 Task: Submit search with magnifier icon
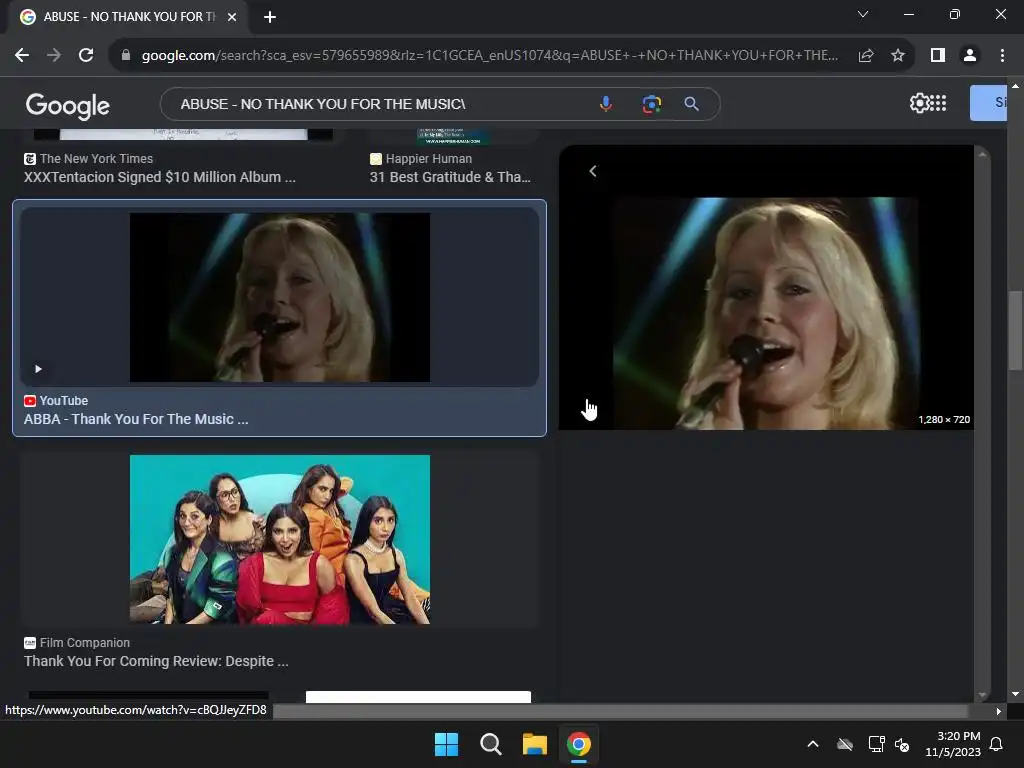pos(692,104)
